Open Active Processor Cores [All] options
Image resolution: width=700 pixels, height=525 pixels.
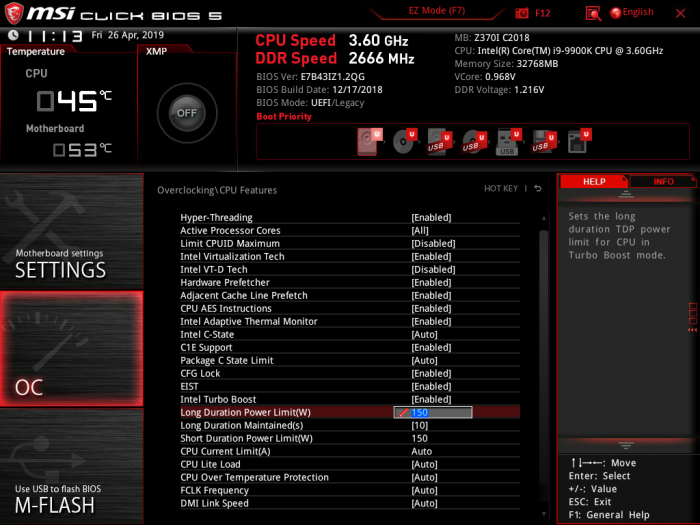click(420, 231)
